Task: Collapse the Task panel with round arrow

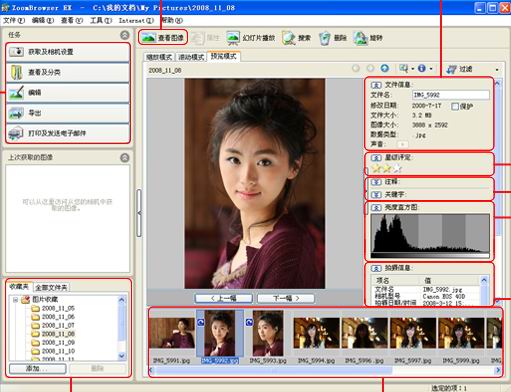Action: 125,35
